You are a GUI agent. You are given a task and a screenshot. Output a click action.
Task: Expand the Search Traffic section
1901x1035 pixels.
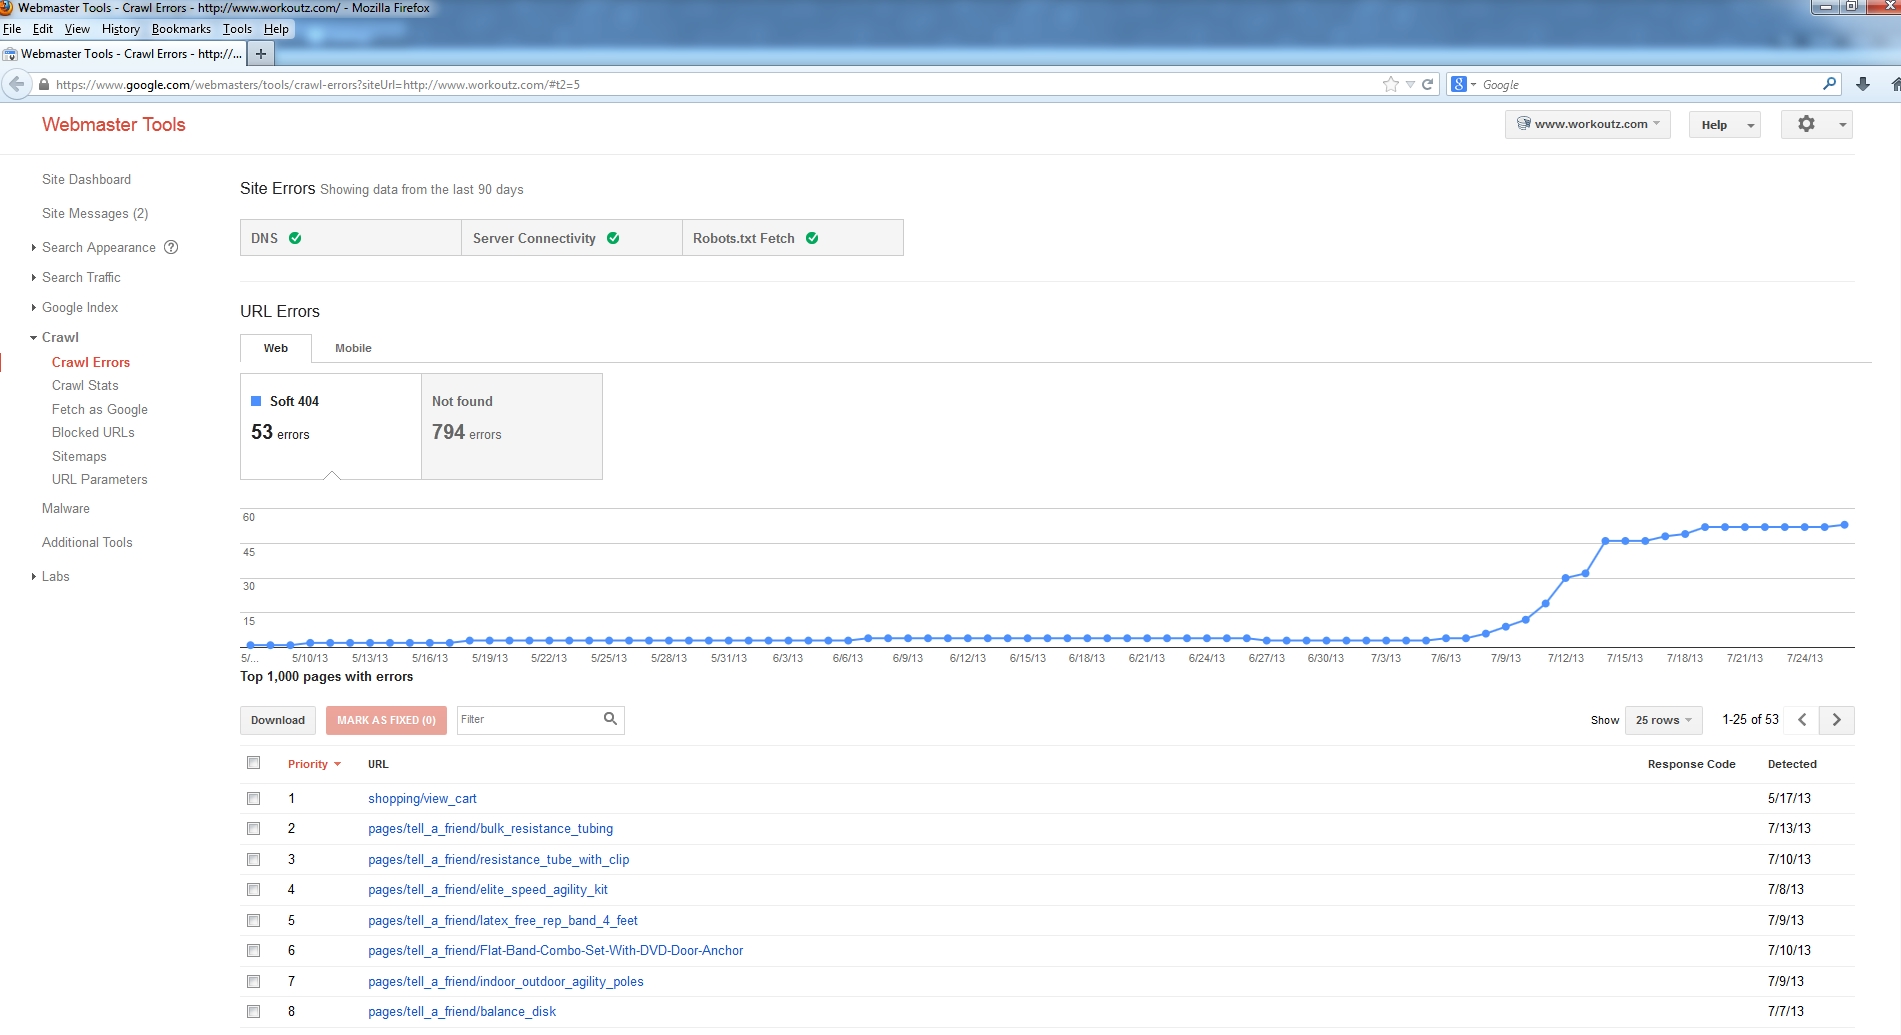[81, 277]
